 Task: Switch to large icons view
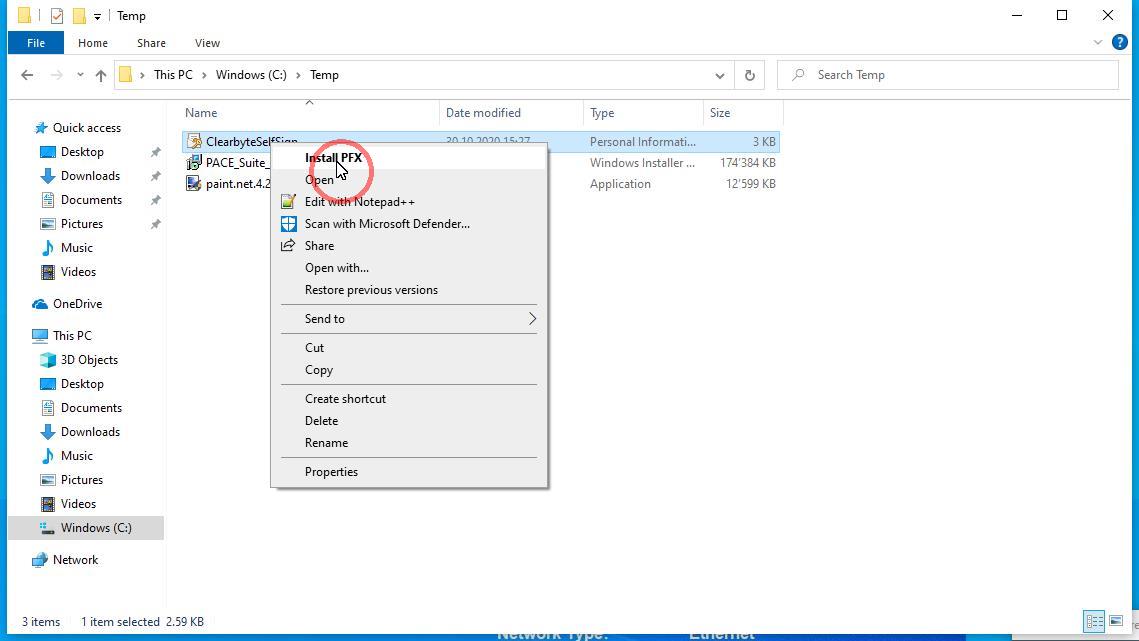pos(1116,621)
